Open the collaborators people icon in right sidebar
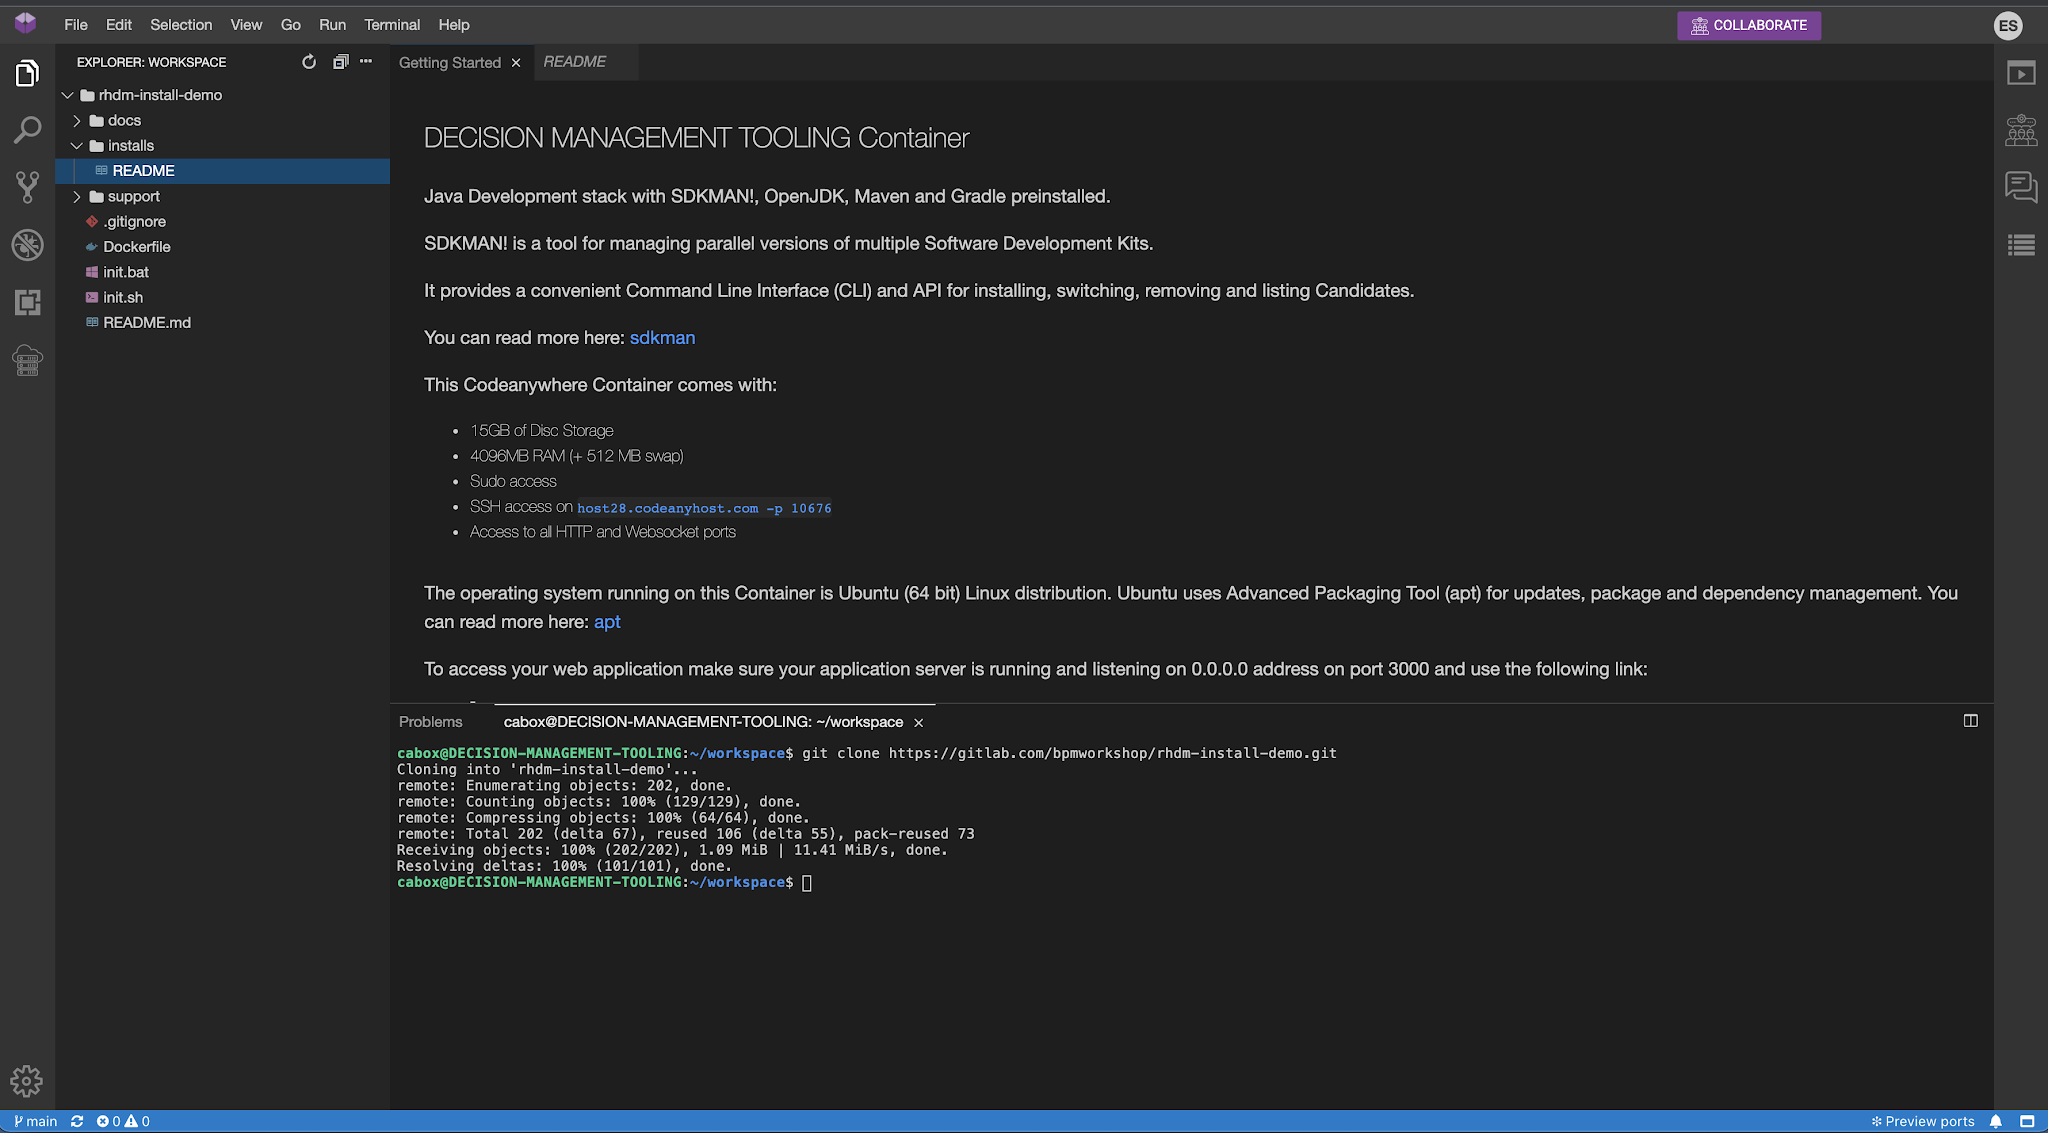 tap(2021, 130)
